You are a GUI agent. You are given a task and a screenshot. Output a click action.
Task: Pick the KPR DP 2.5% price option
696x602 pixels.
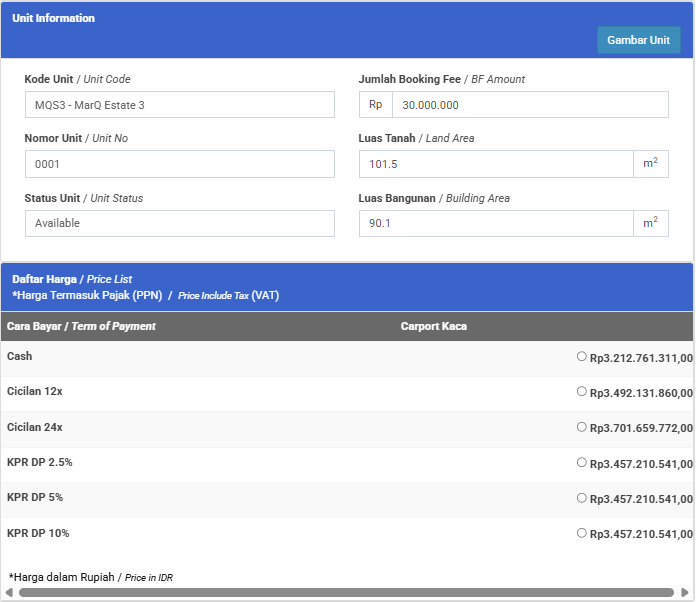pyautogui.click(x=582, y=462)
